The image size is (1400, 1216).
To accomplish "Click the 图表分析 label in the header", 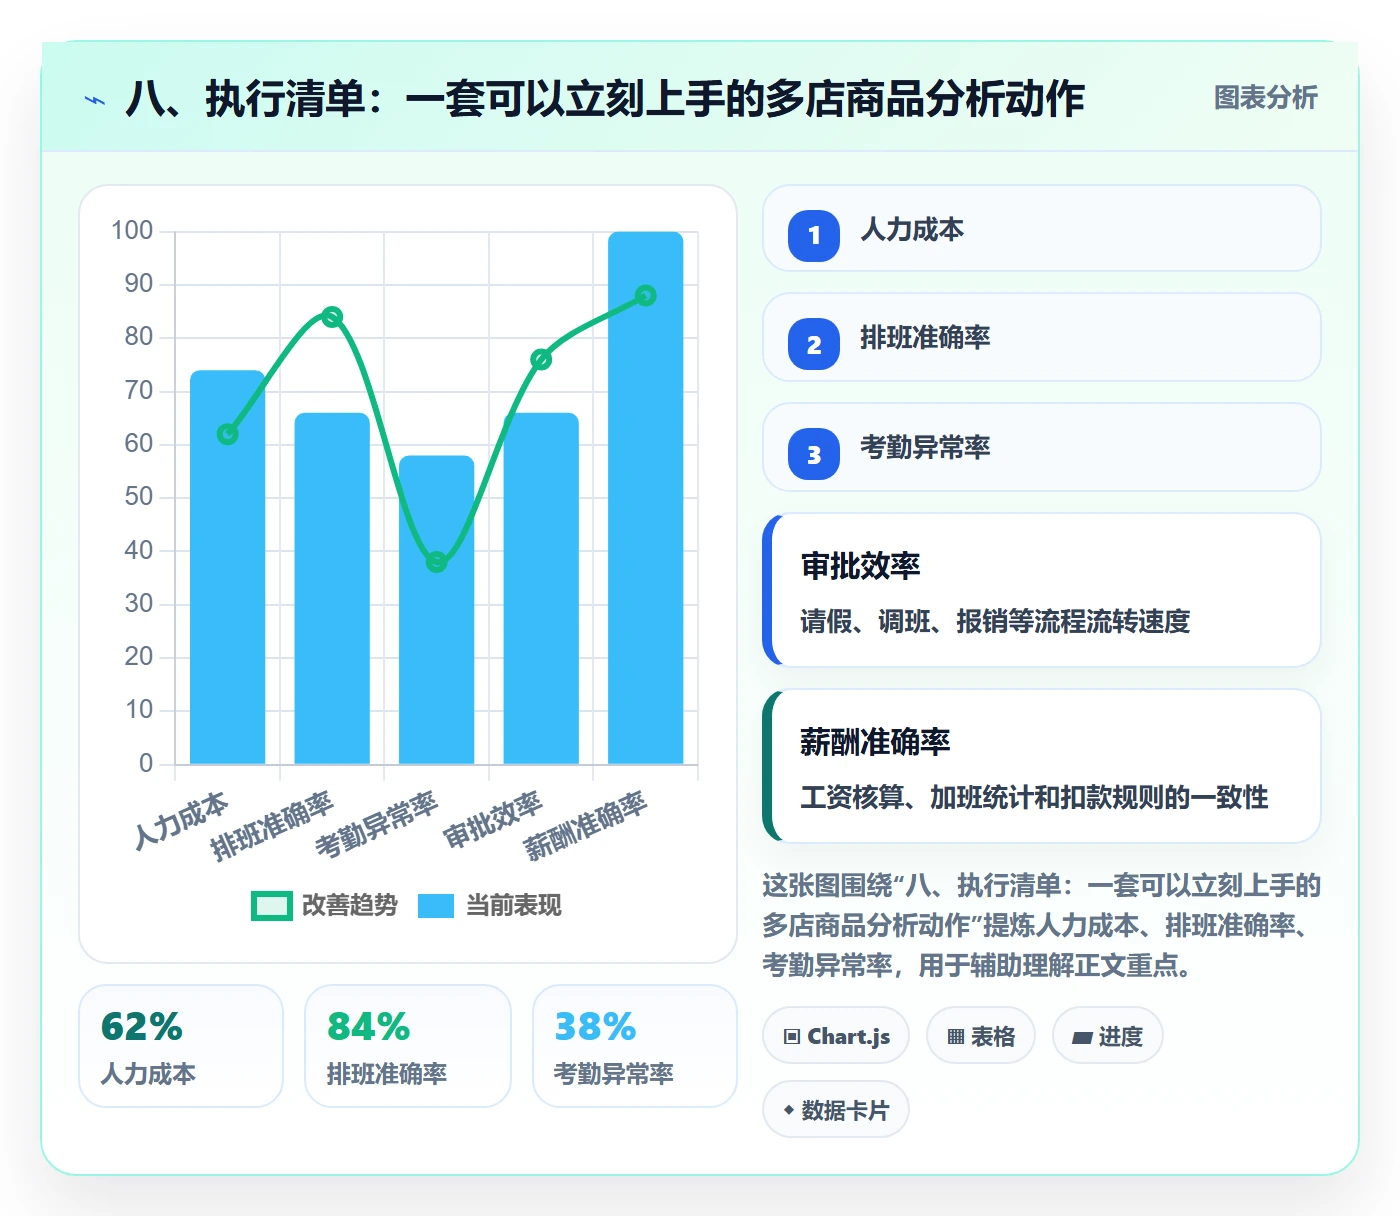I will click(x=1265, y=98).
